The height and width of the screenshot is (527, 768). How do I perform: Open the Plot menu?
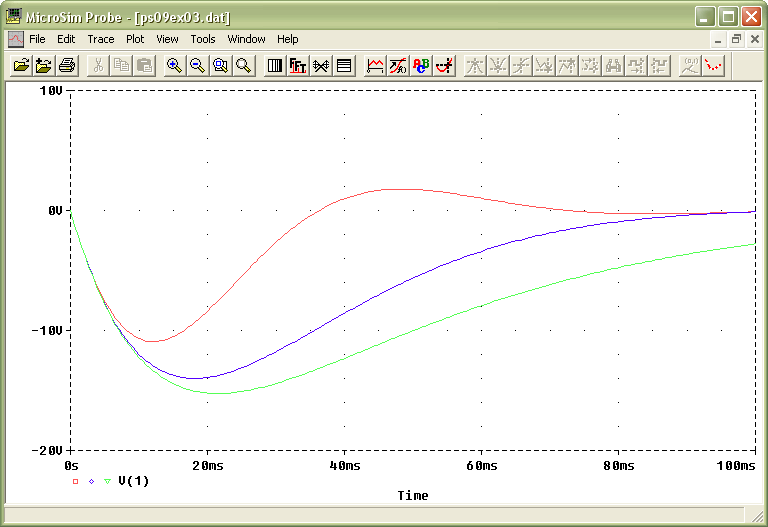click(x=135, y=39)
